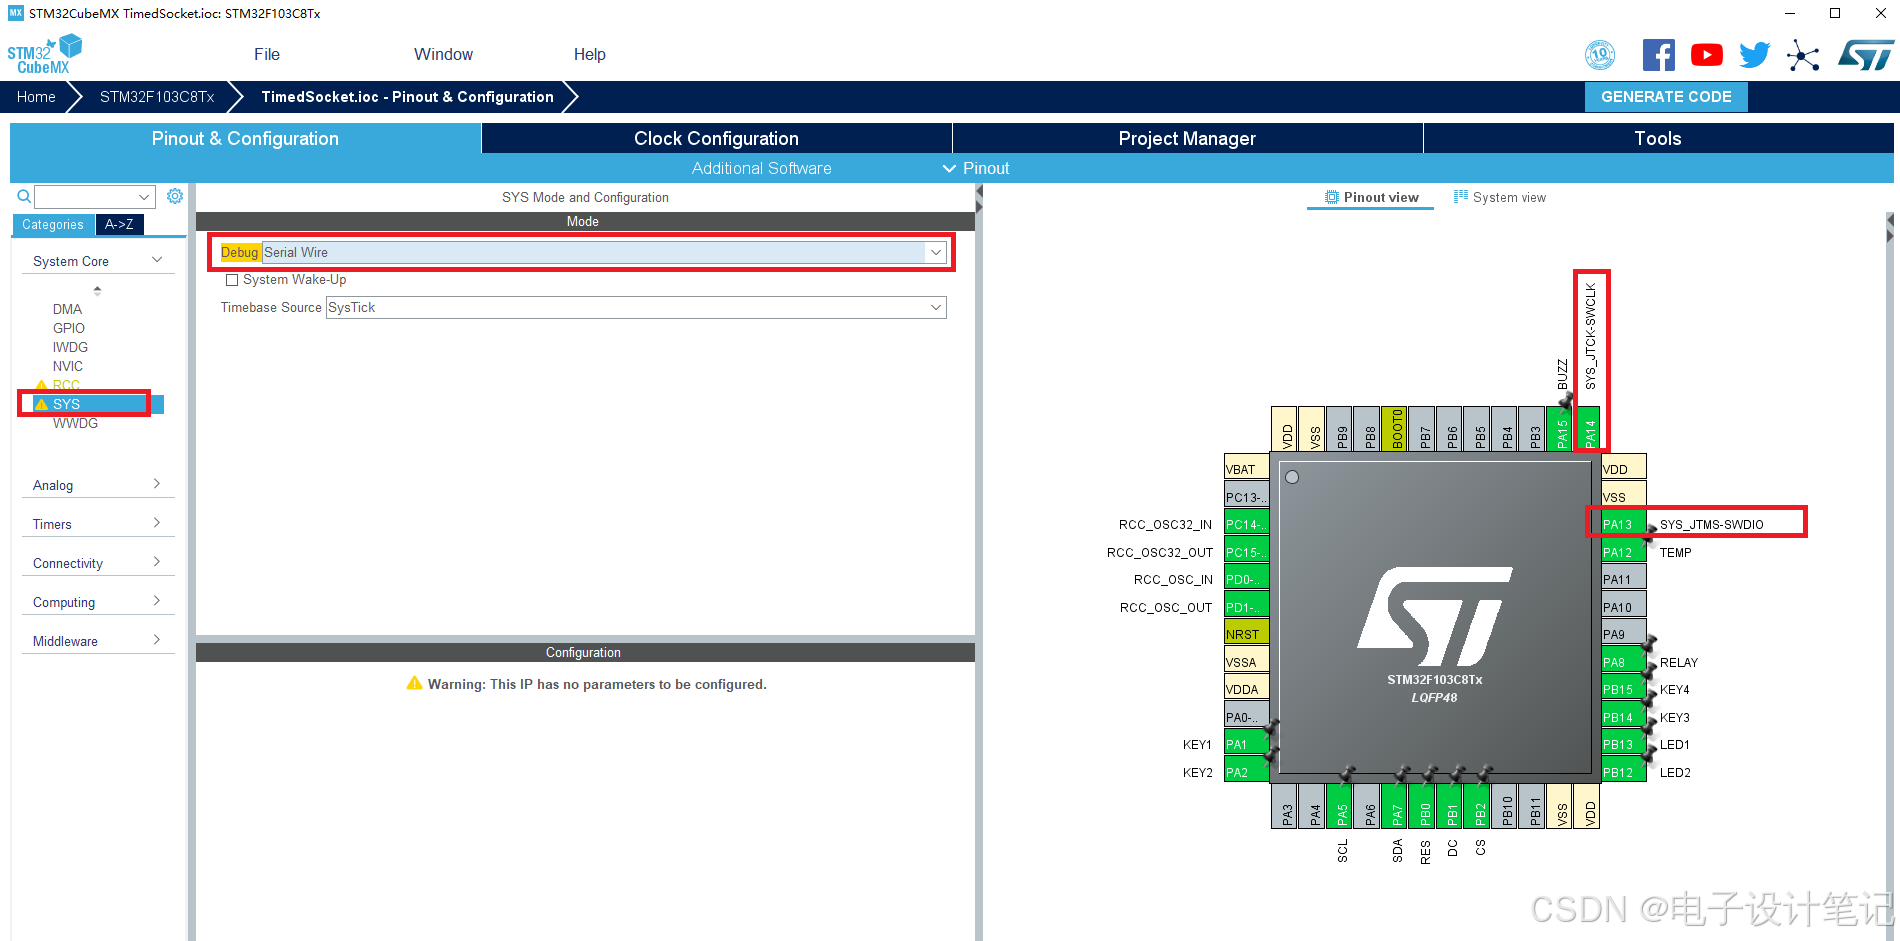Open the YouTube icon link
The height and width of the screenshot is (941, 1900).
1706,55
